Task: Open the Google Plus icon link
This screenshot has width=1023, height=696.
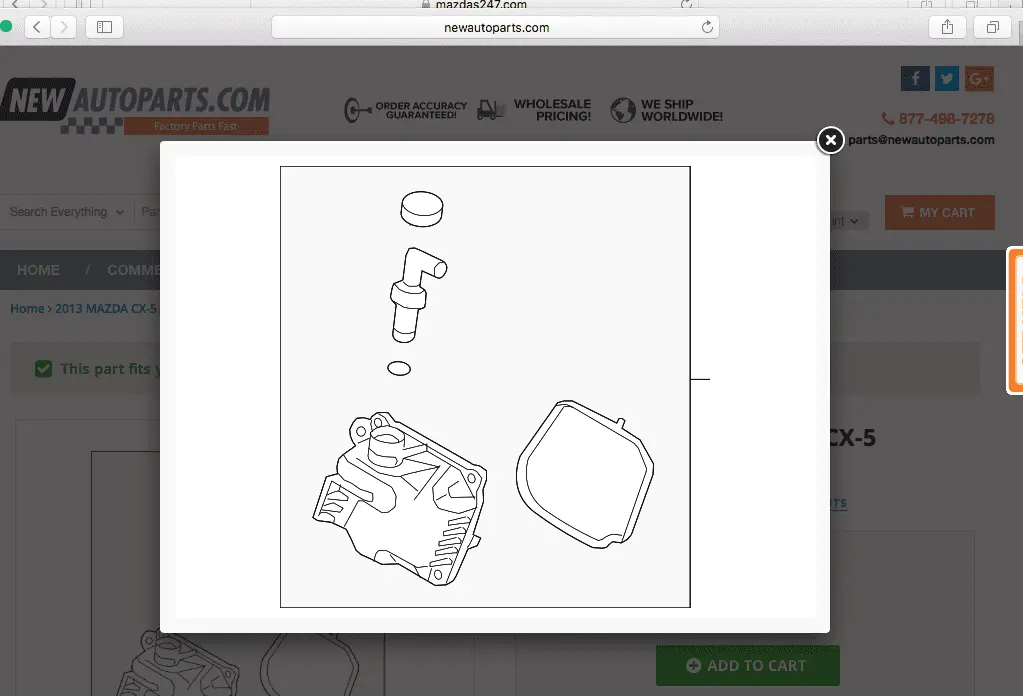Action: click(x=979, y=78)
